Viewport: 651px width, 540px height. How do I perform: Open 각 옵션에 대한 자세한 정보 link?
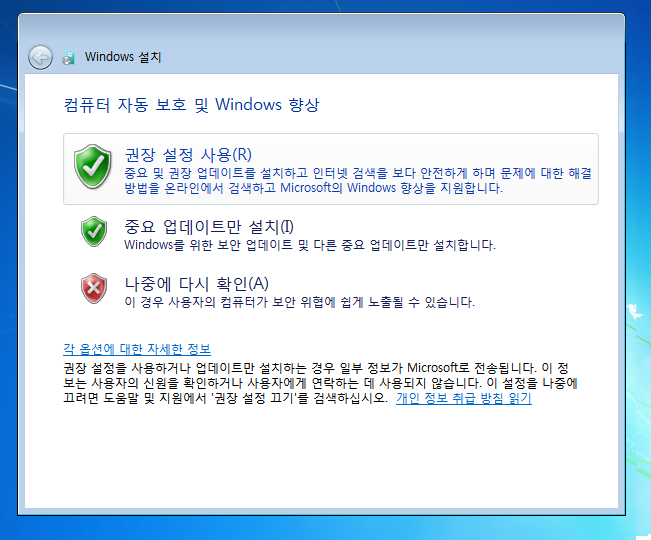tap(137, 349)
